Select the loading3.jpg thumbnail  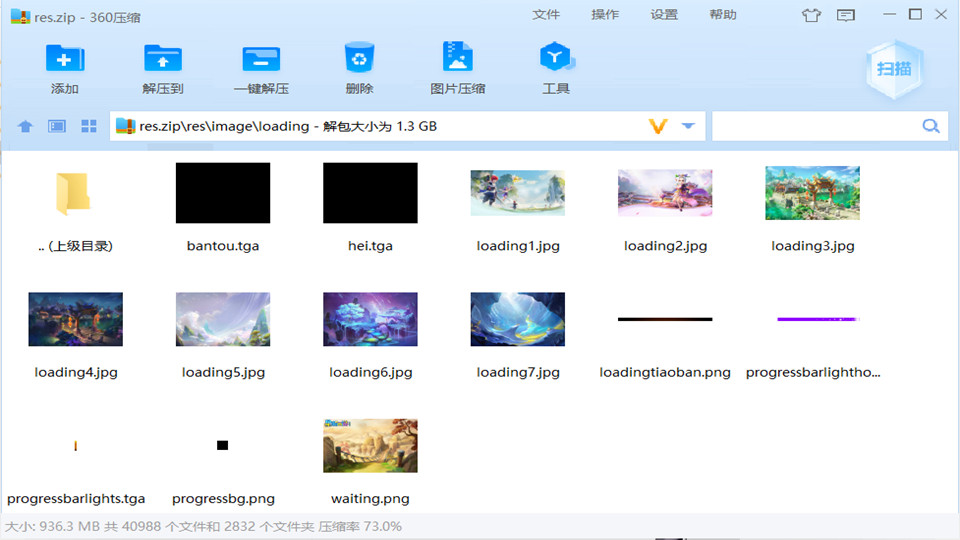point(812,193)
